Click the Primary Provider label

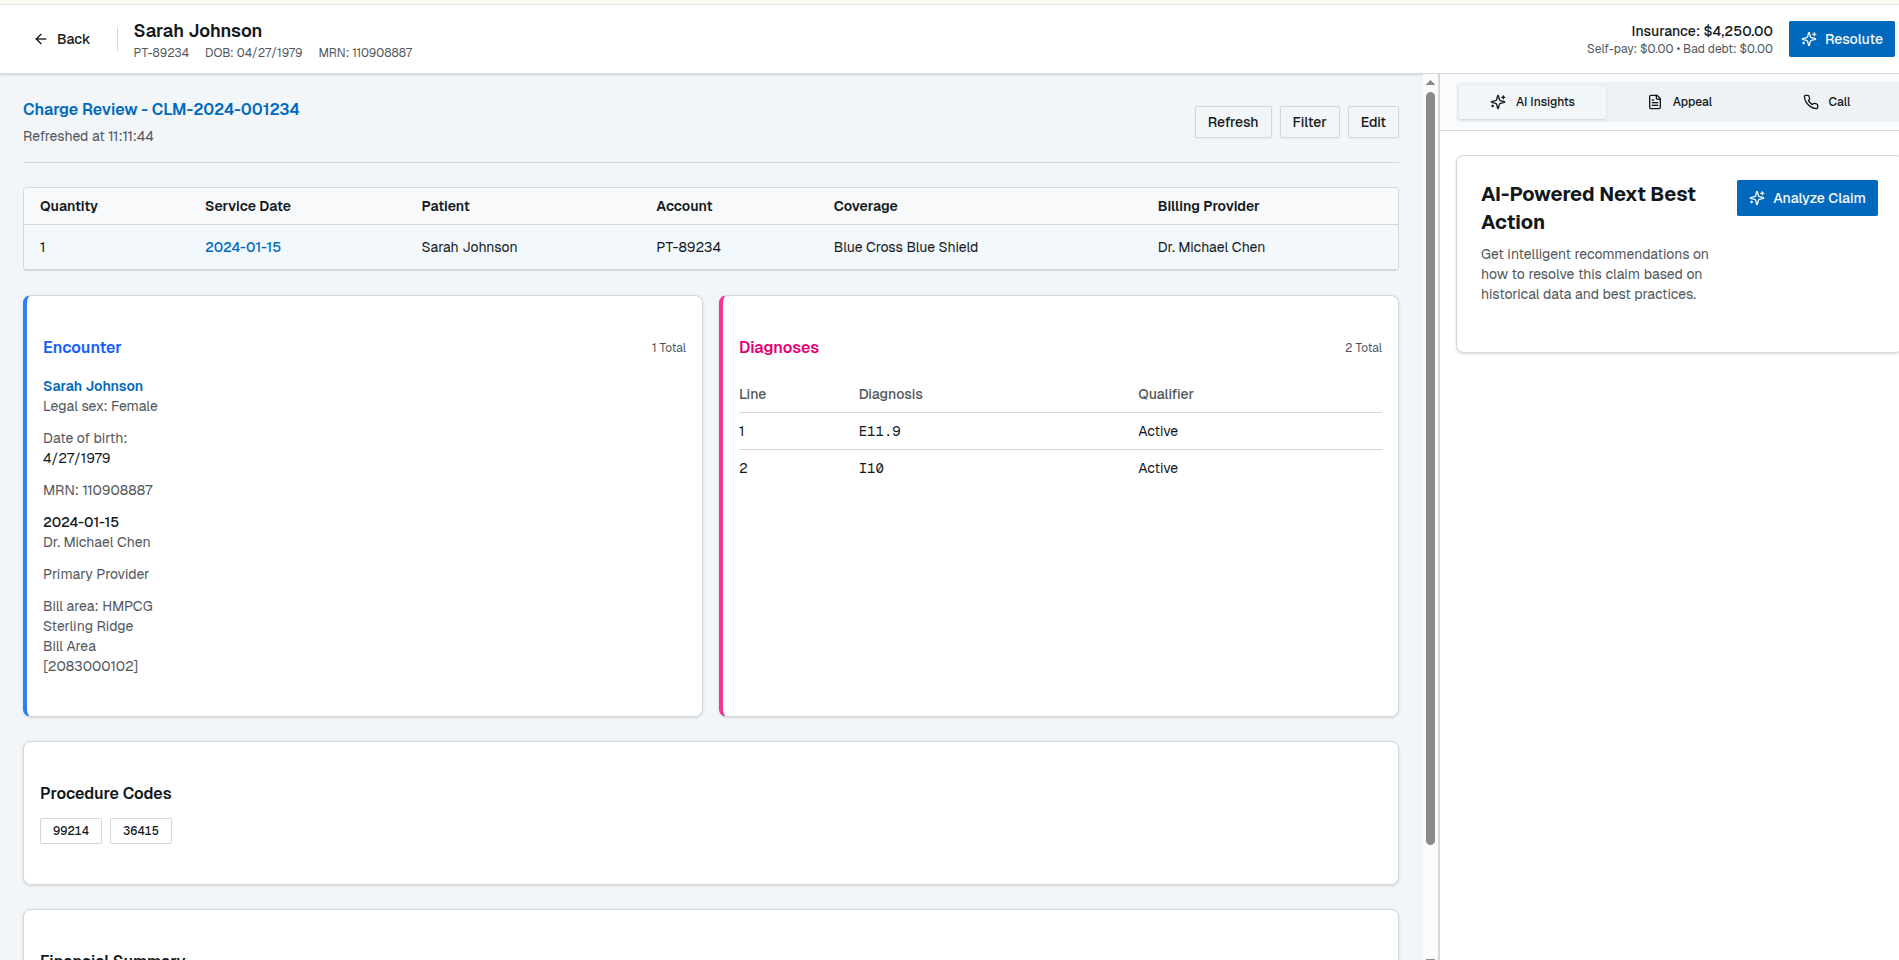pyautogui.click(x=96, y=574)
